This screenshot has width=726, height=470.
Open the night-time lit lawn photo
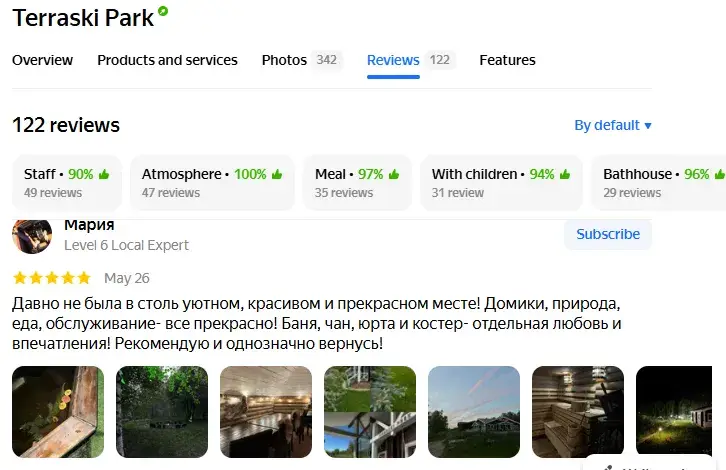click(x=674, y=412)
